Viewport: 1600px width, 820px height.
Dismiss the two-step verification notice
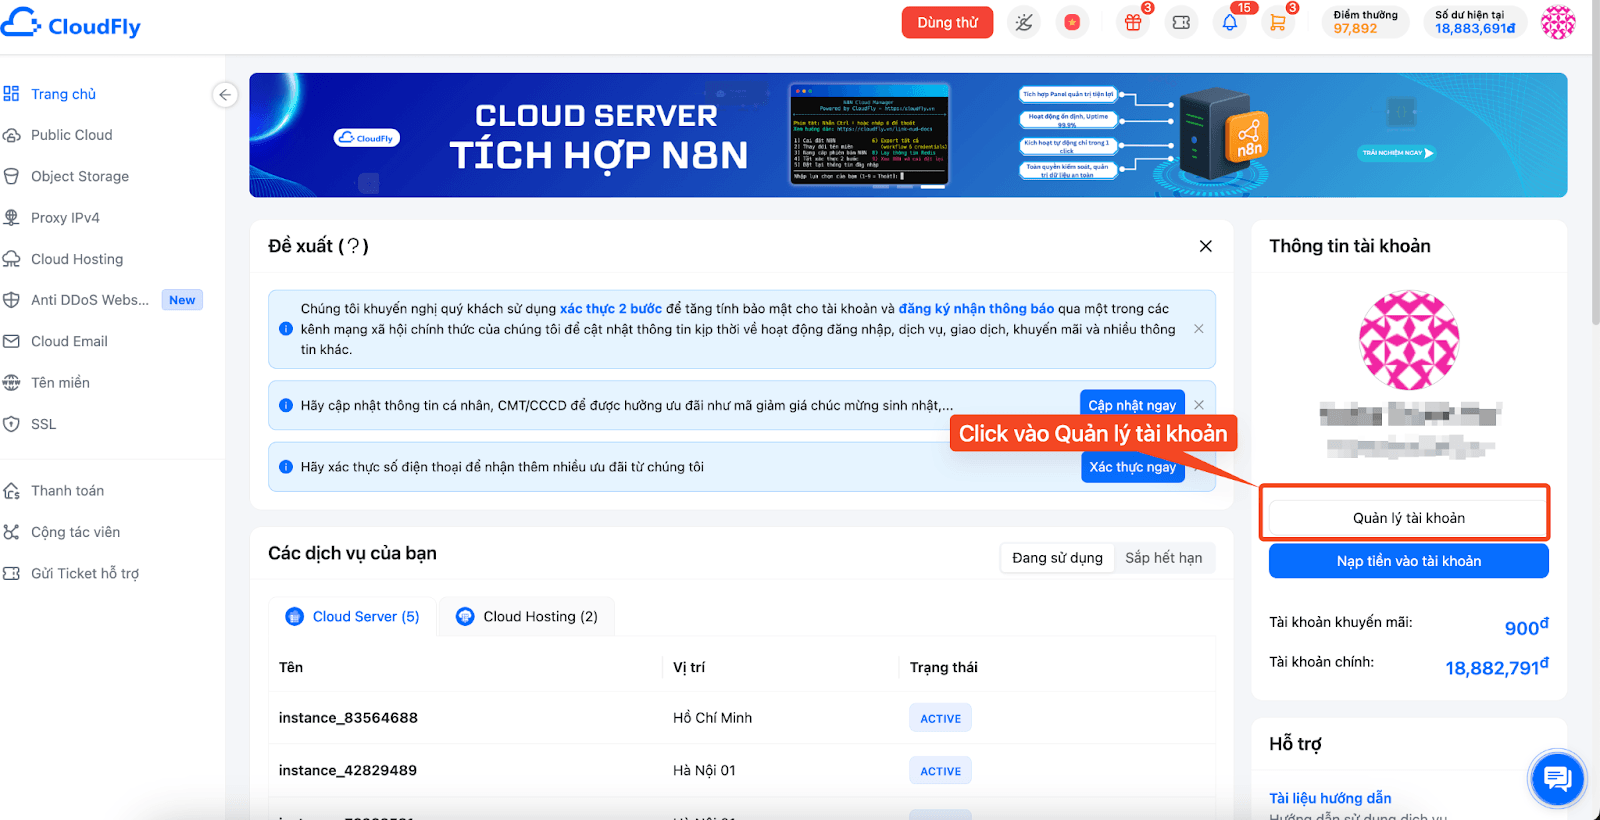tap(1199, 329)
